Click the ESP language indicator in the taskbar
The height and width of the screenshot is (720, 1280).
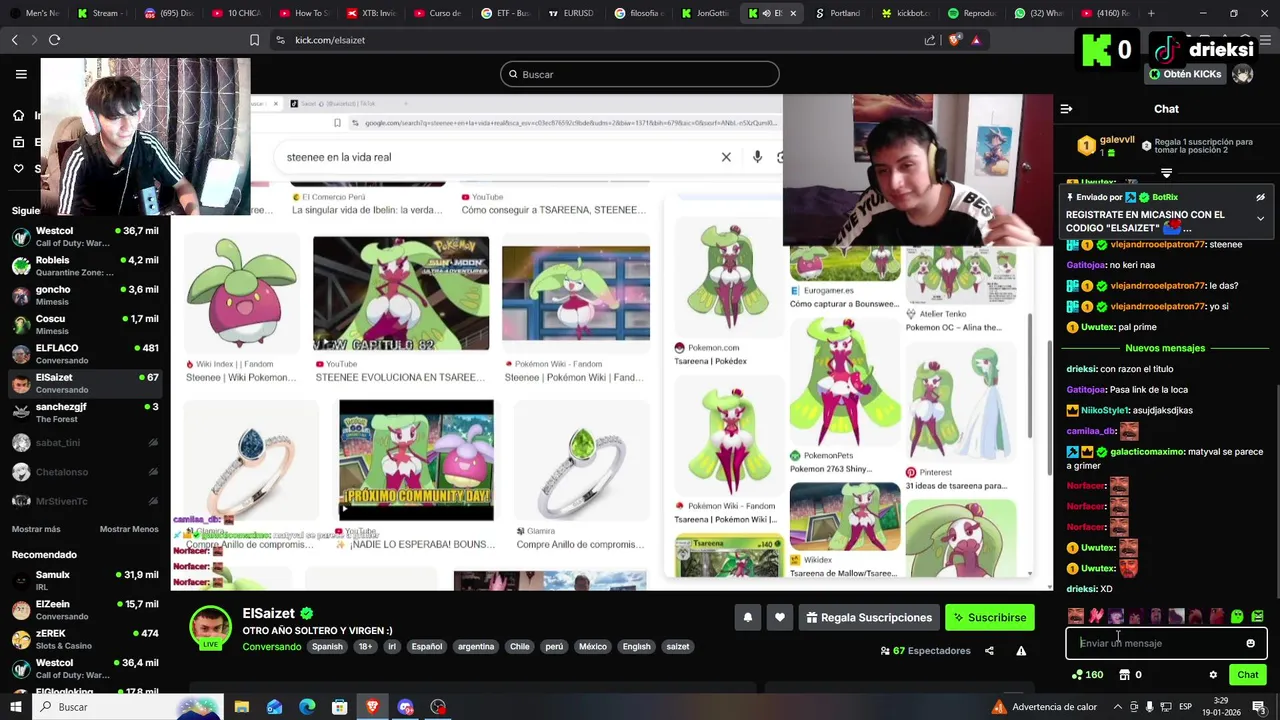1185,707
